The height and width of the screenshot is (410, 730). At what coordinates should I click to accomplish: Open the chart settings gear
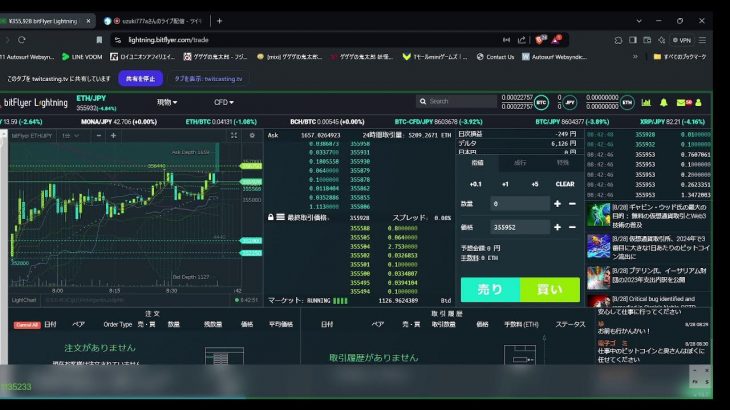click(252, 135)
